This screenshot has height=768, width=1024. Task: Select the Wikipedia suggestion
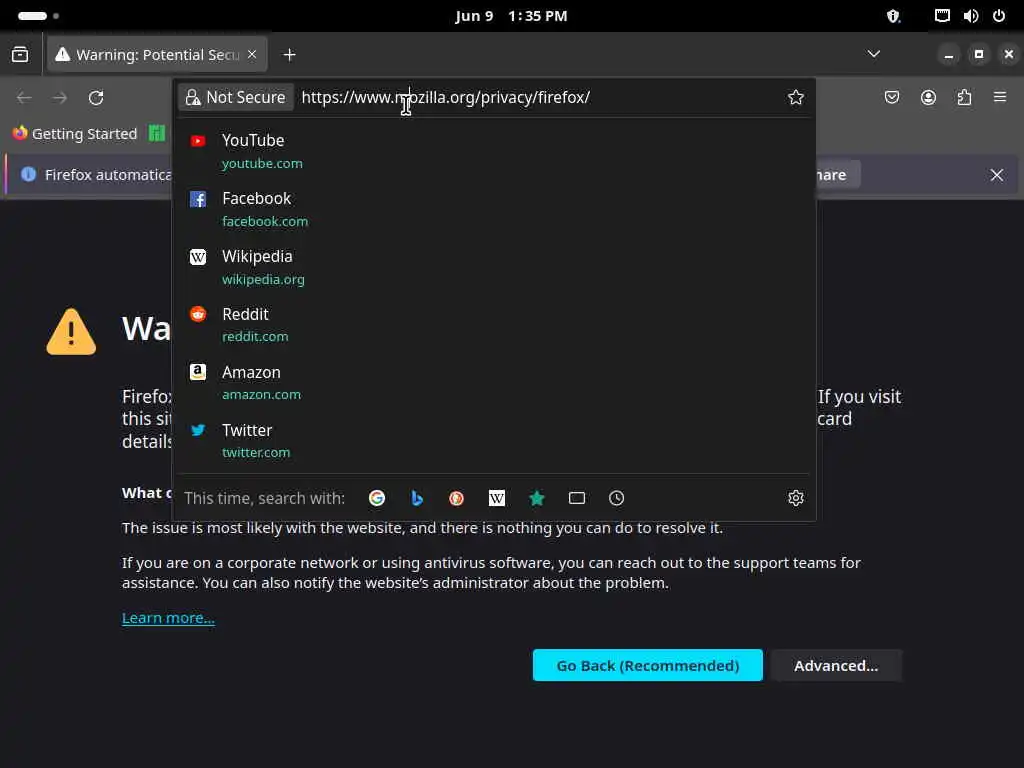click(494, 267)
